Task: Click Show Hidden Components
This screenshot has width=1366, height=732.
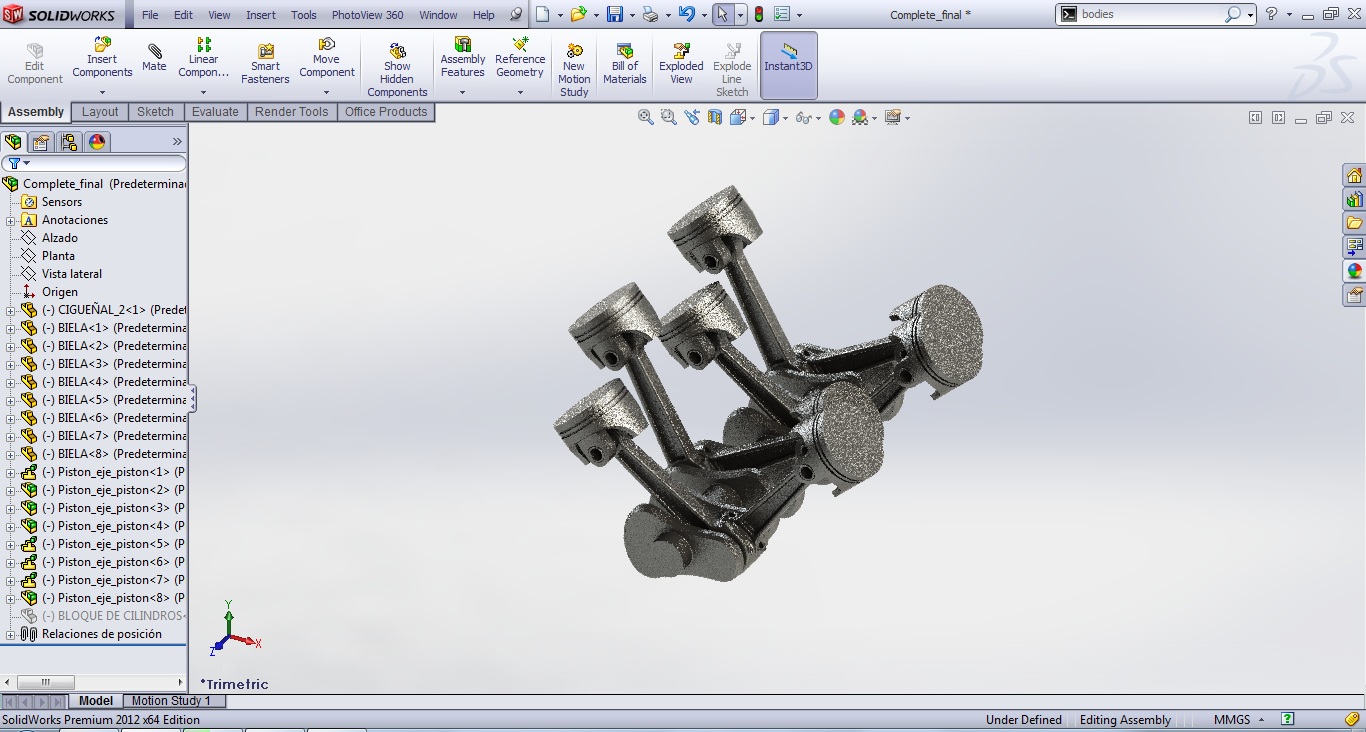Action: point(397,70)
